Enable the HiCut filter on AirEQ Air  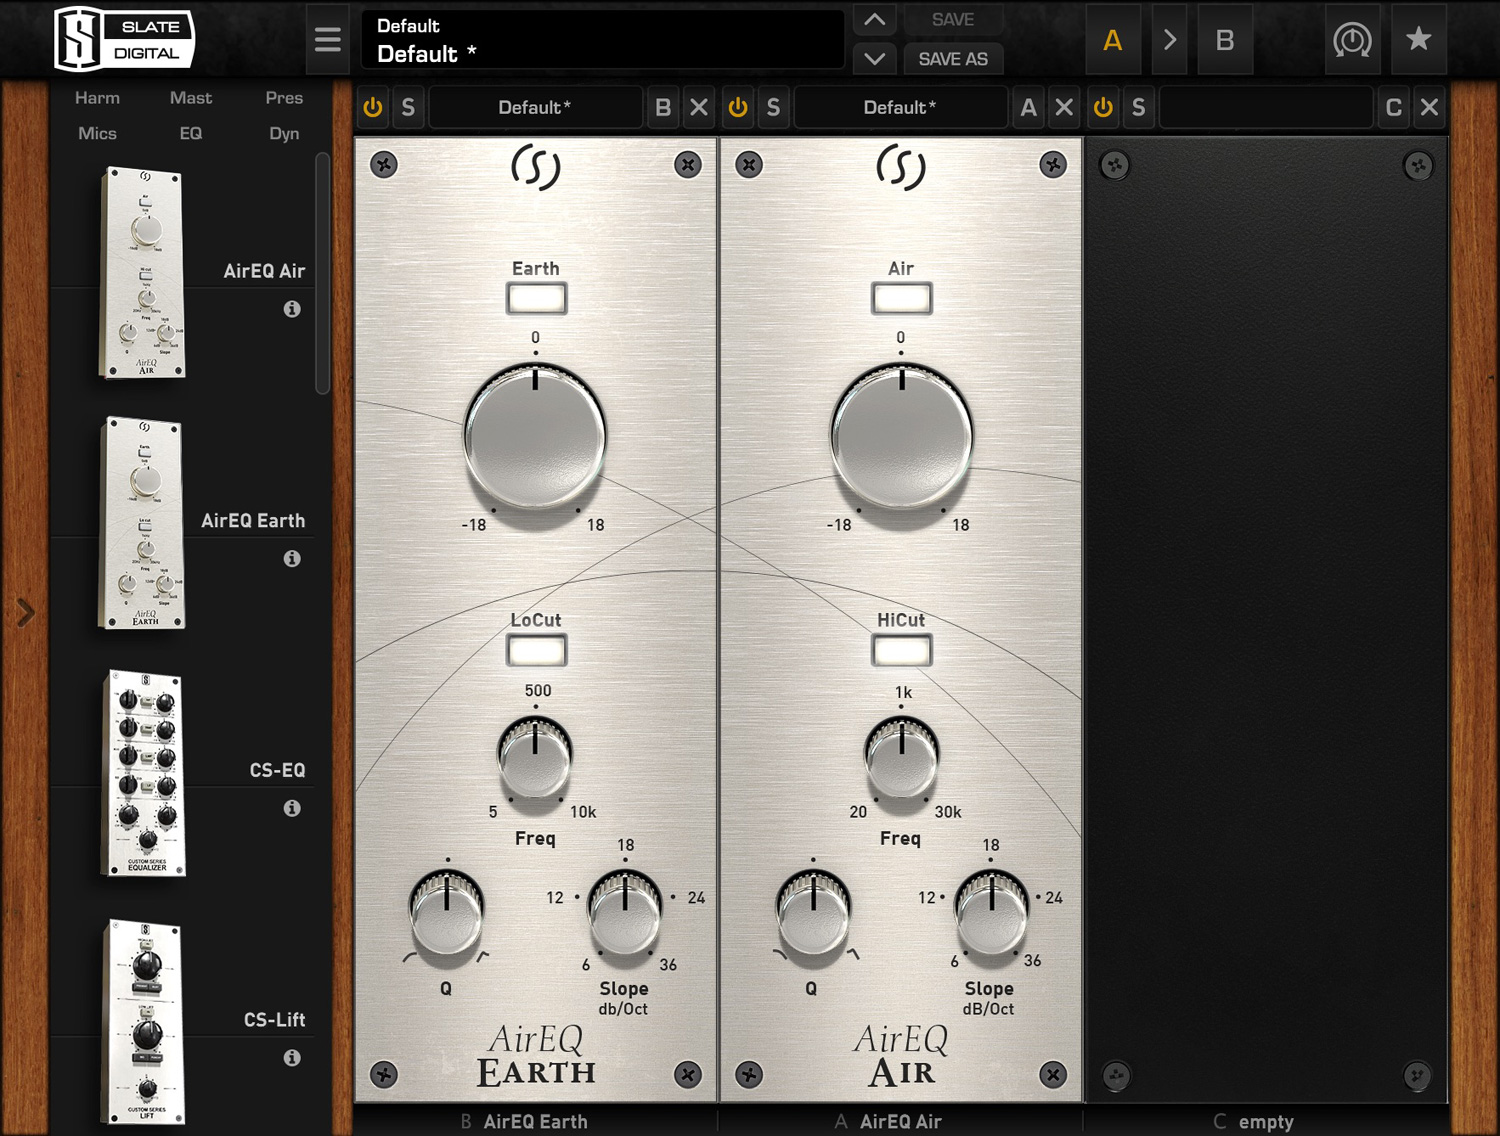[901, 650]
